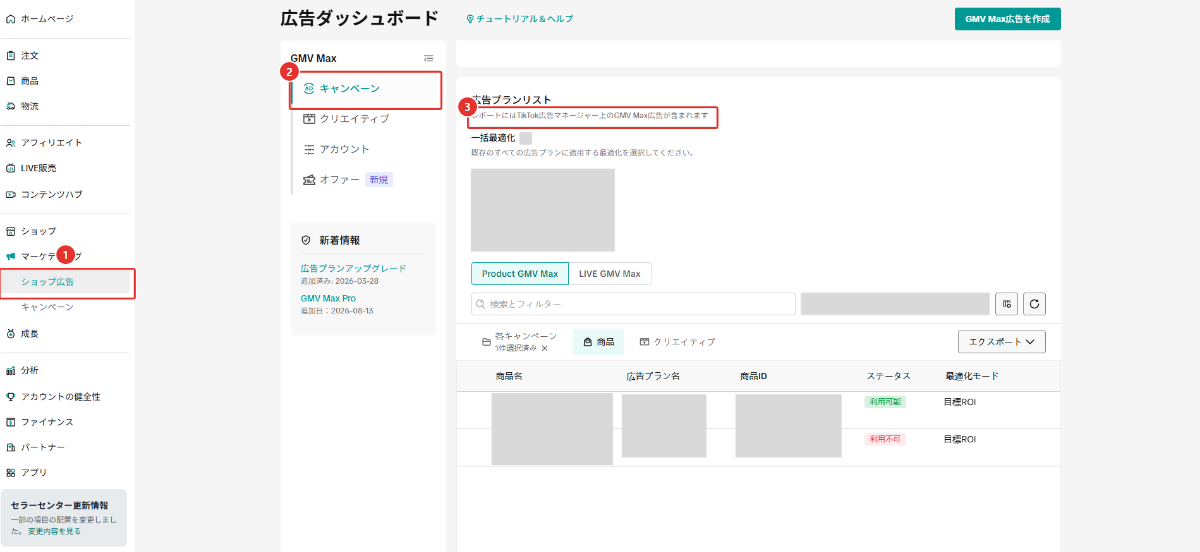The width and height of the screenshot is (1200, 552).
Task: Open the 商品 sidebar section
Action: point(30,81)
